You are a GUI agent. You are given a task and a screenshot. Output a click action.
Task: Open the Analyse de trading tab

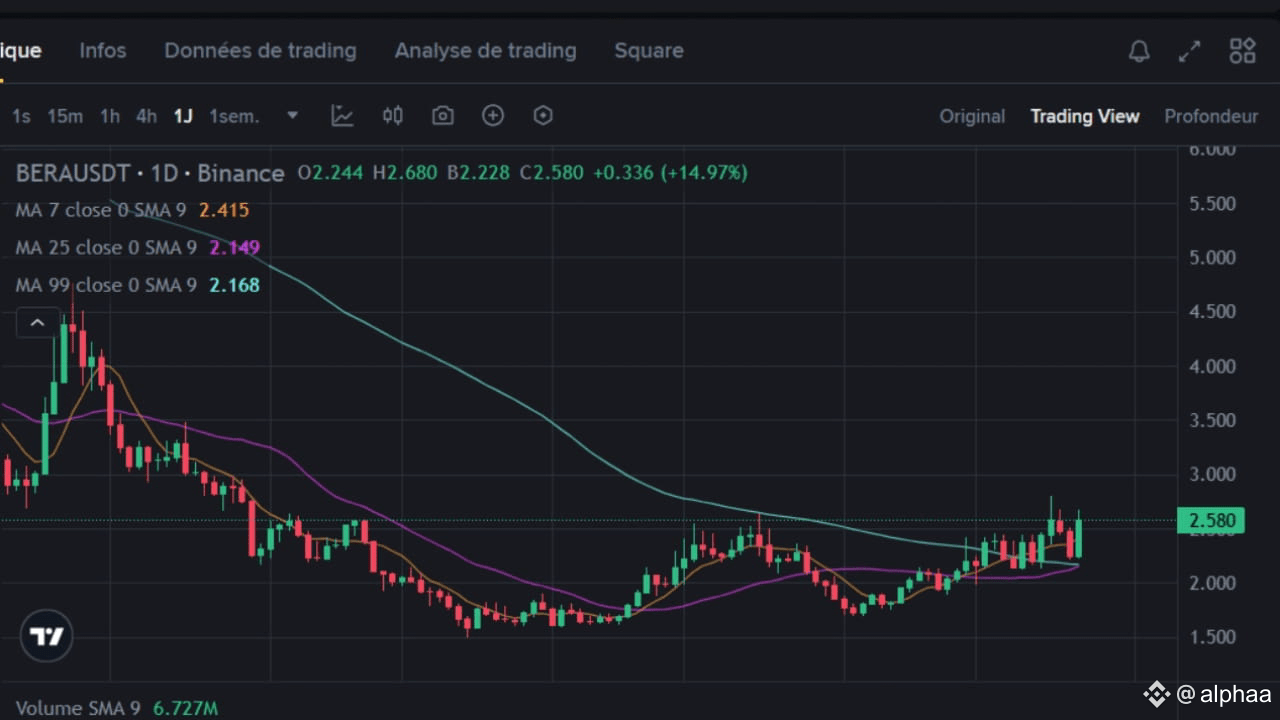tap(485, 50)
